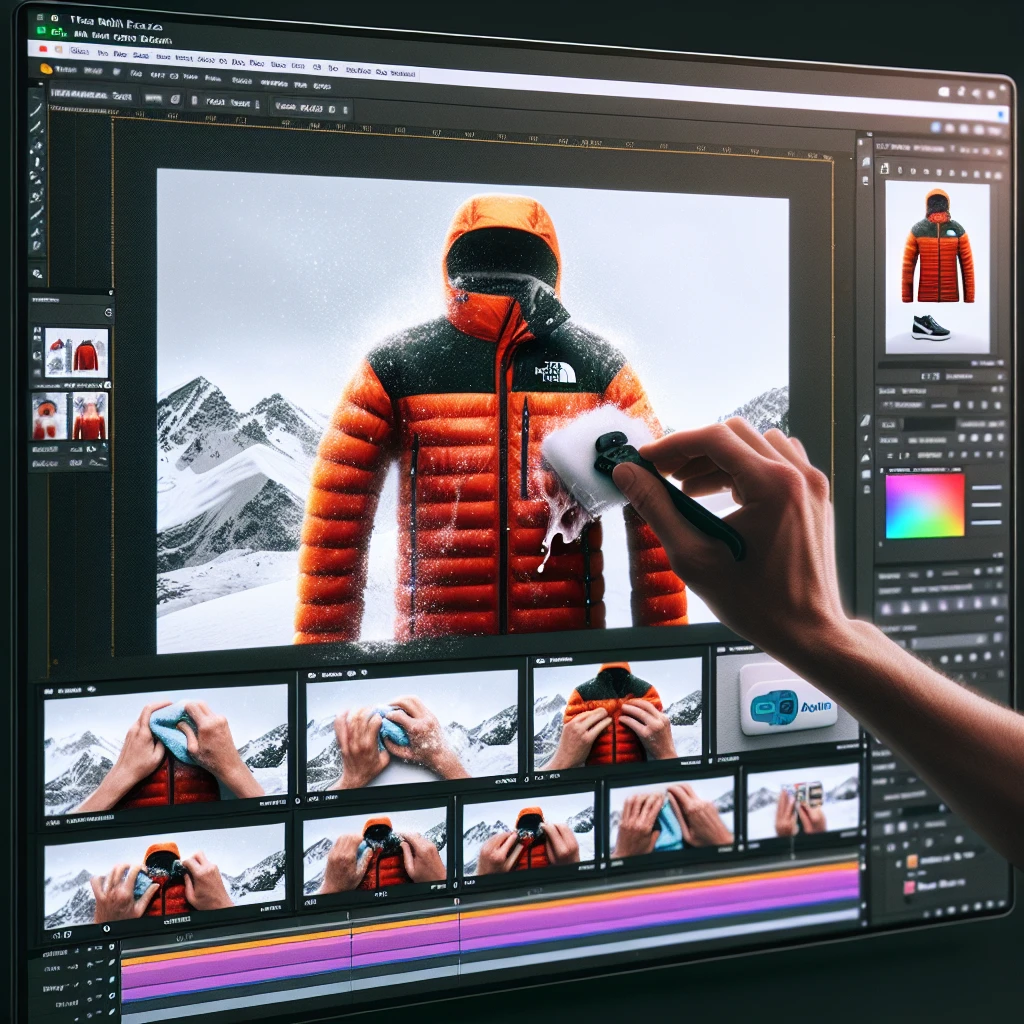Viewport: 1024px width, 1024px height.
Task: Select the left panel thumbnail with two orange figures
Action: point(70,416)
